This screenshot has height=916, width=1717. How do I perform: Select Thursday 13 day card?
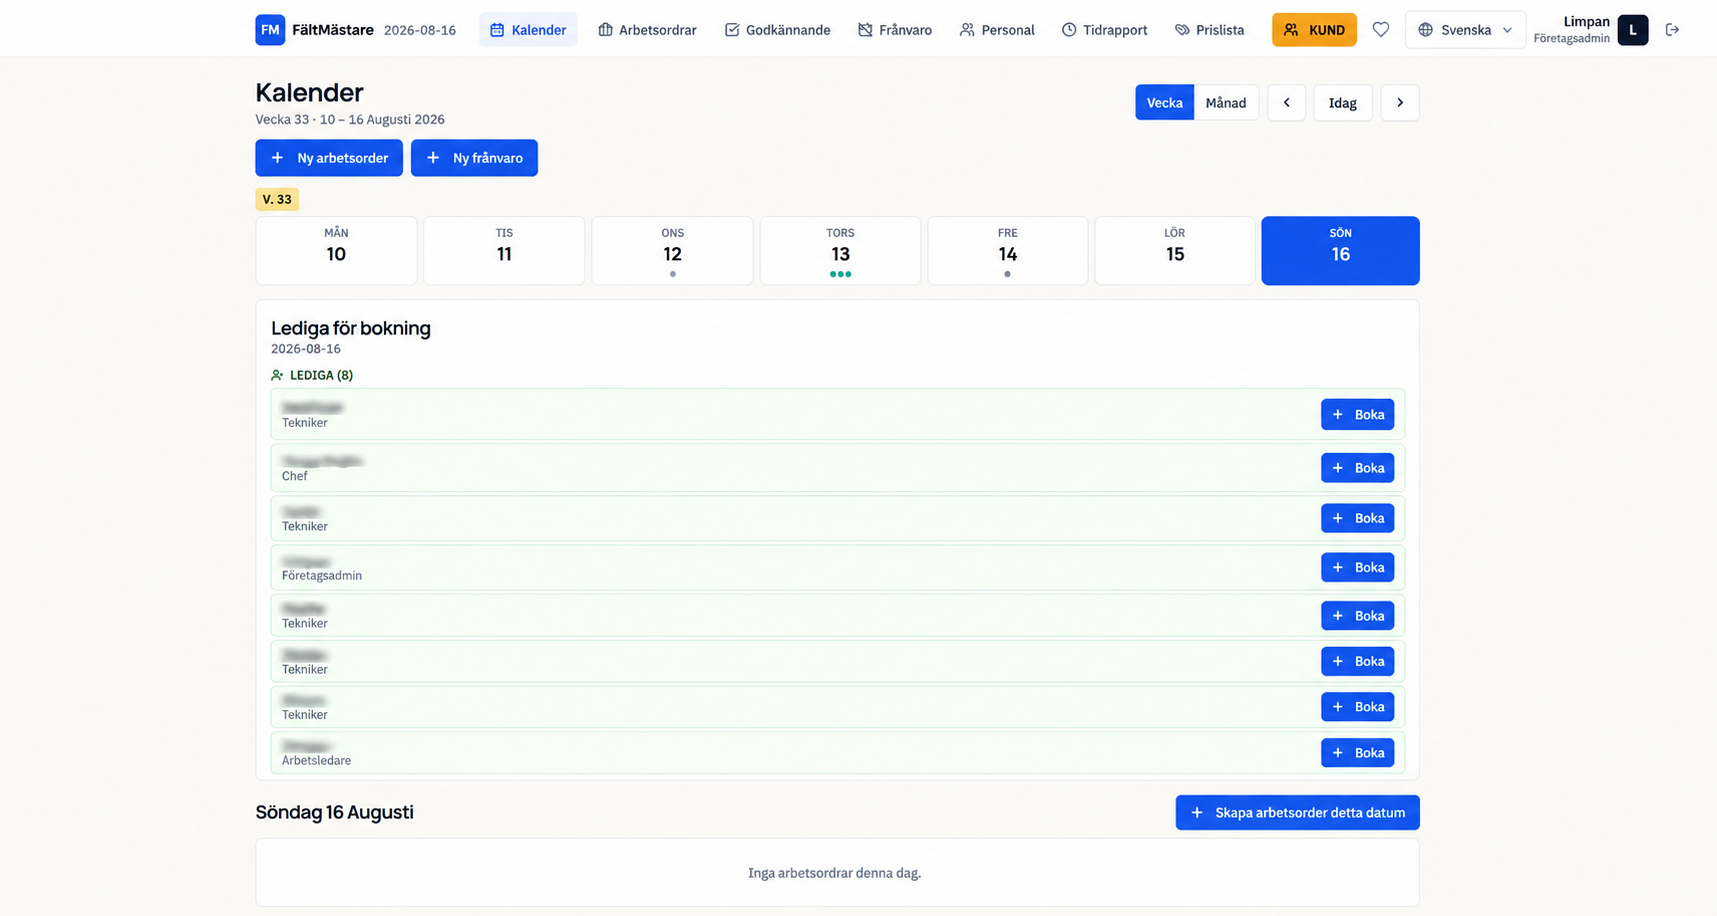click(x=840, y=251)
